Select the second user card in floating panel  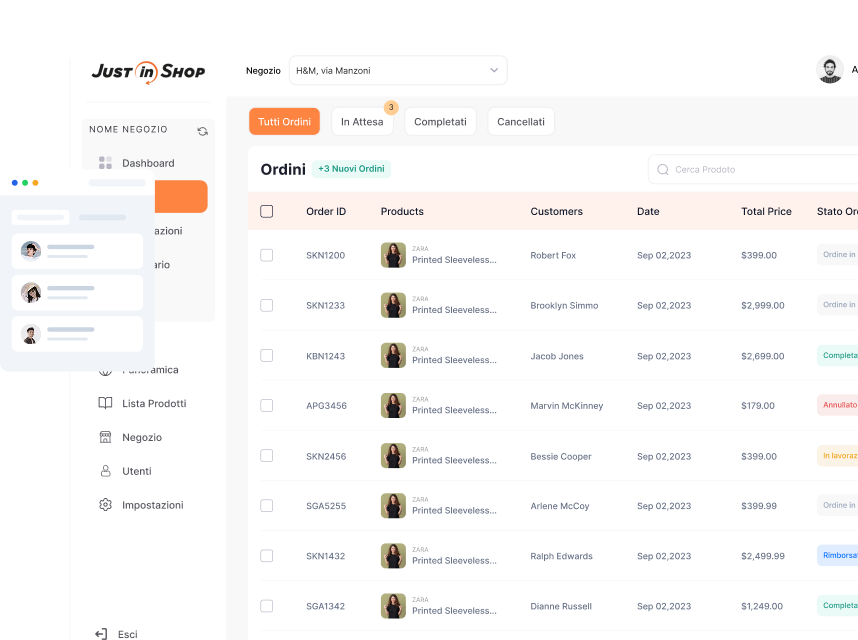77,293
